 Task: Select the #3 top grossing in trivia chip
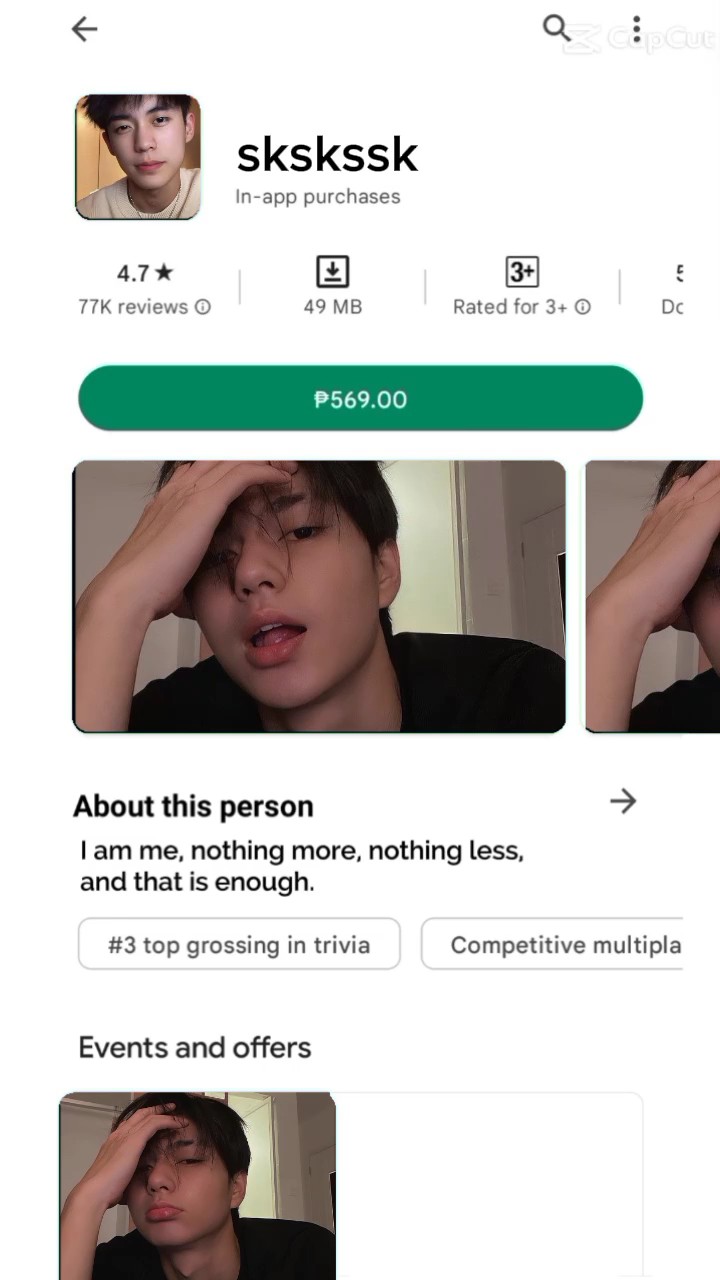[239, 944]
